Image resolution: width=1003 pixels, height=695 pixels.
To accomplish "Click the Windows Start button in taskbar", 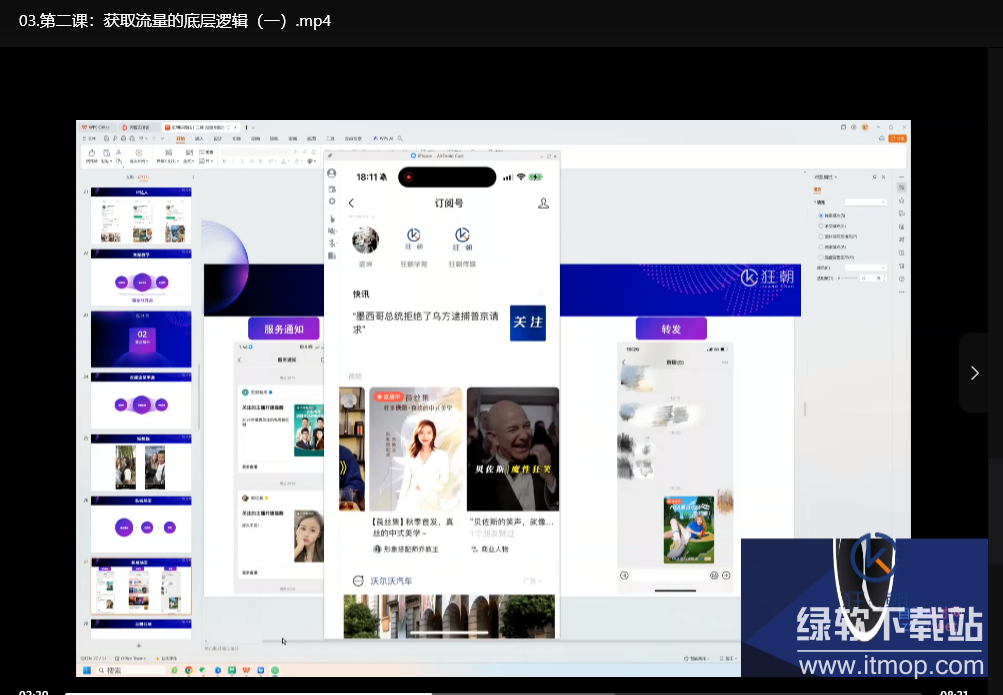I will pyautogui.click(x=87, y=670).
